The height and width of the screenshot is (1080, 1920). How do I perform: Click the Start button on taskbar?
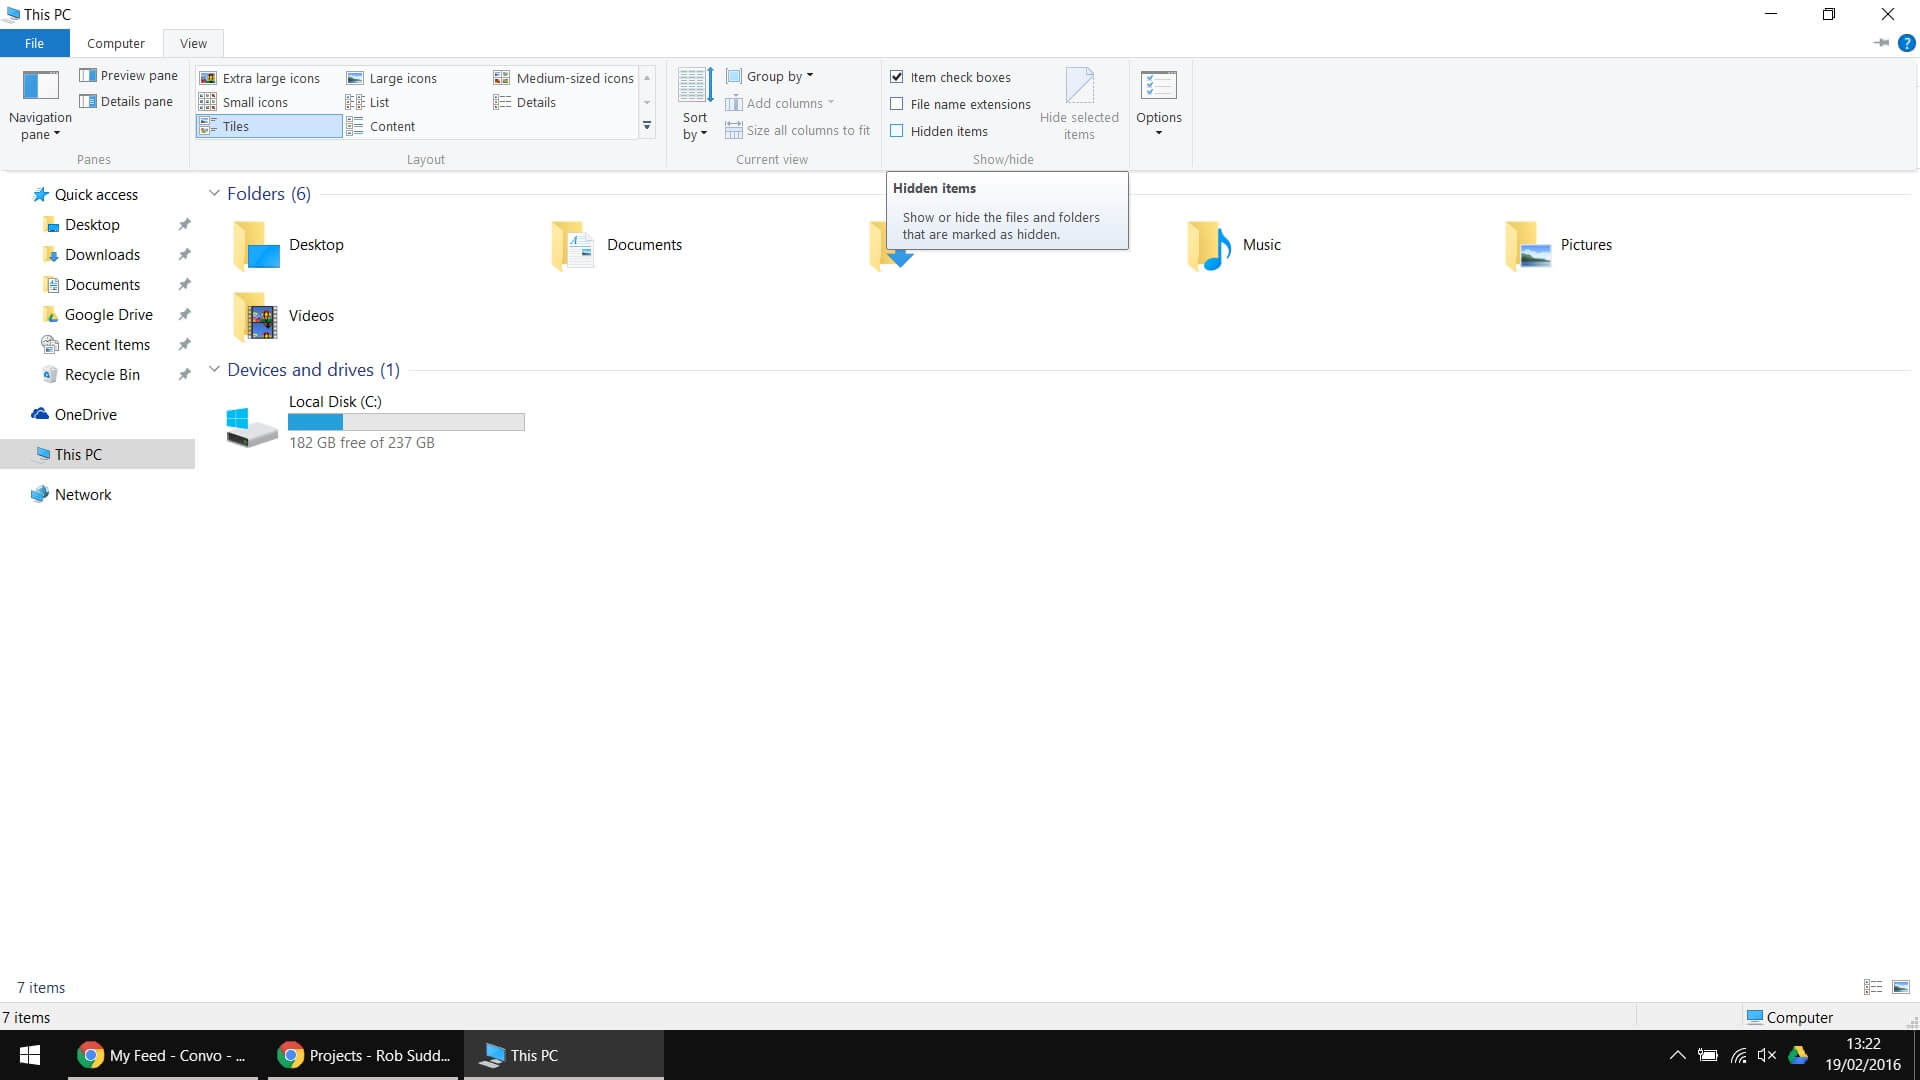click(30, 1055)
